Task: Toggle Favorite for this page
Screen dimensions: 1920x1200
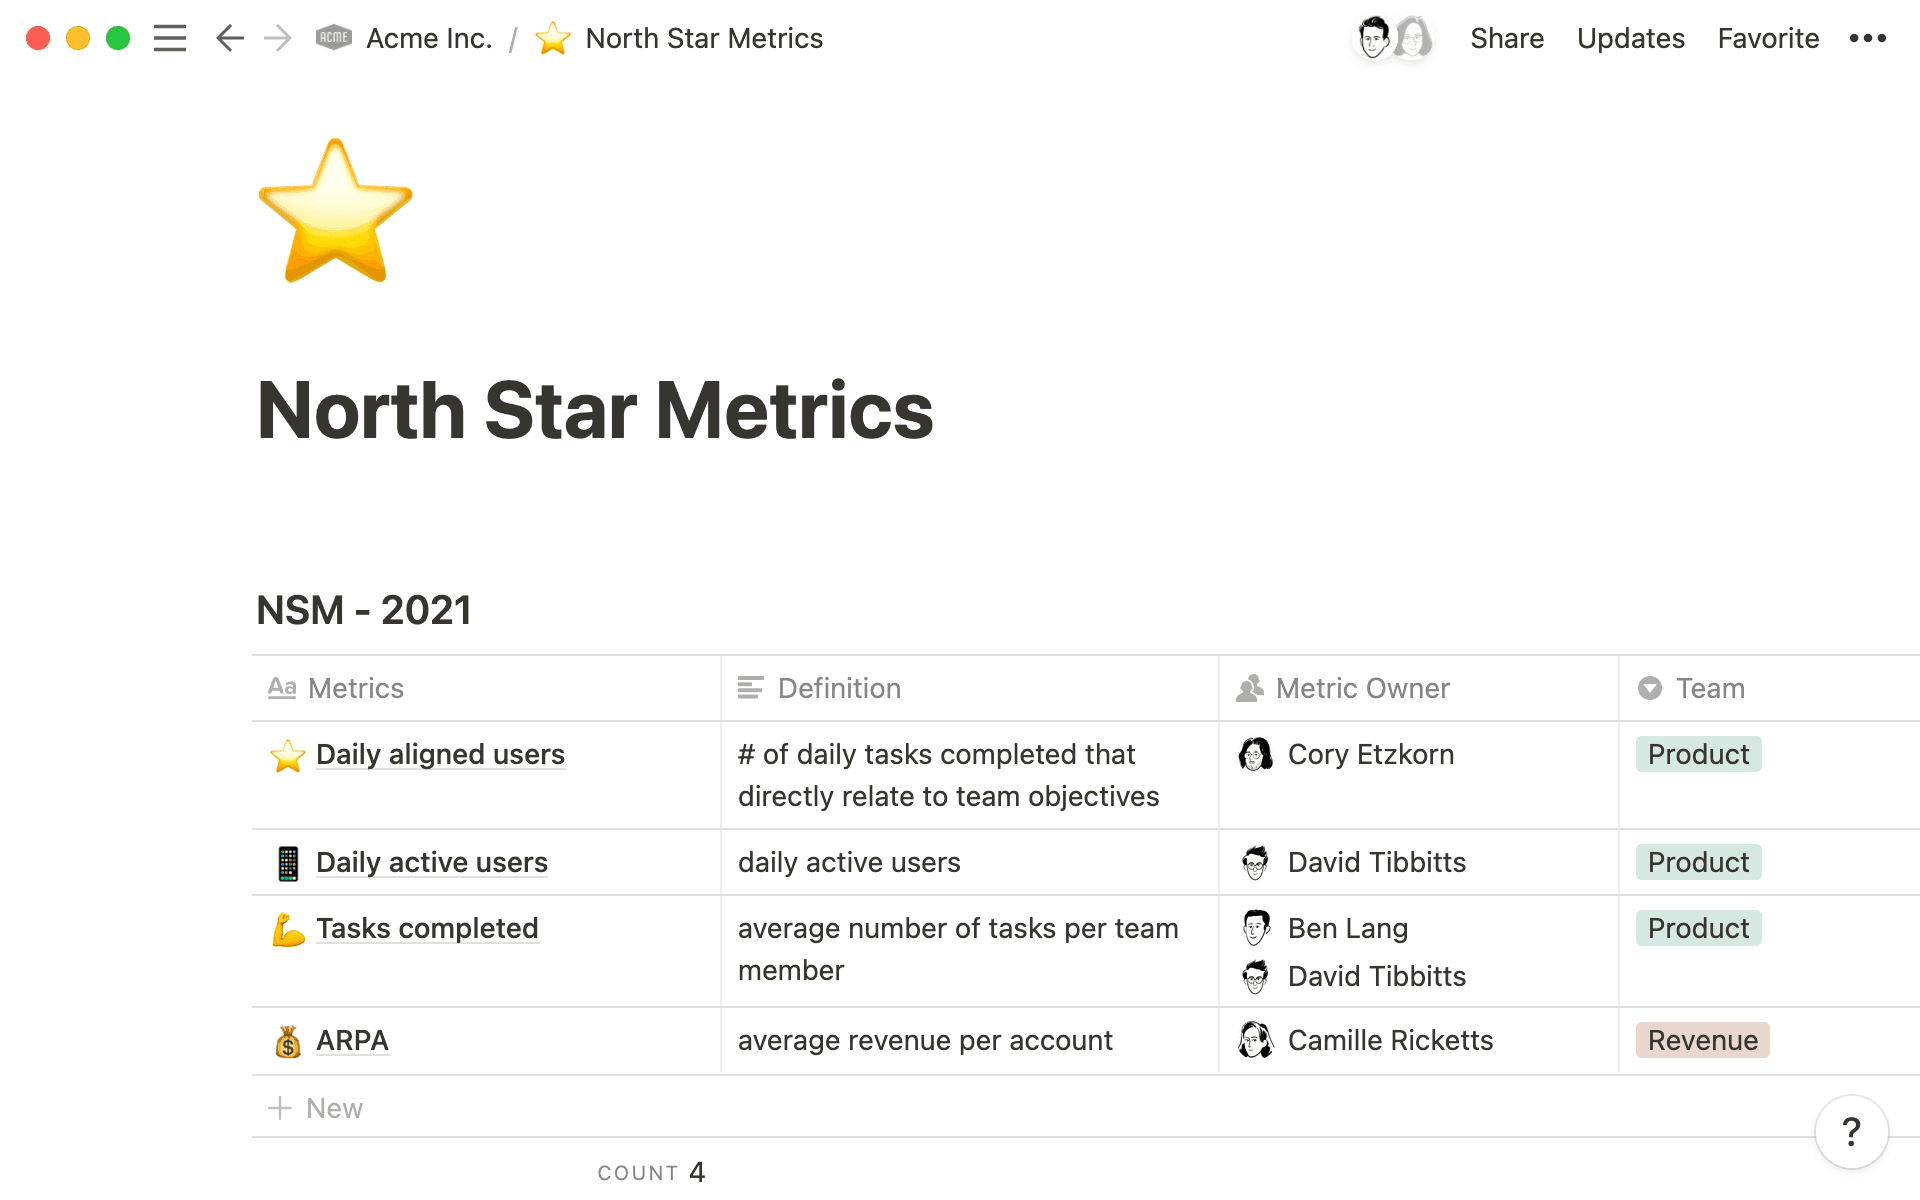Action: (x=1767, y=38)
